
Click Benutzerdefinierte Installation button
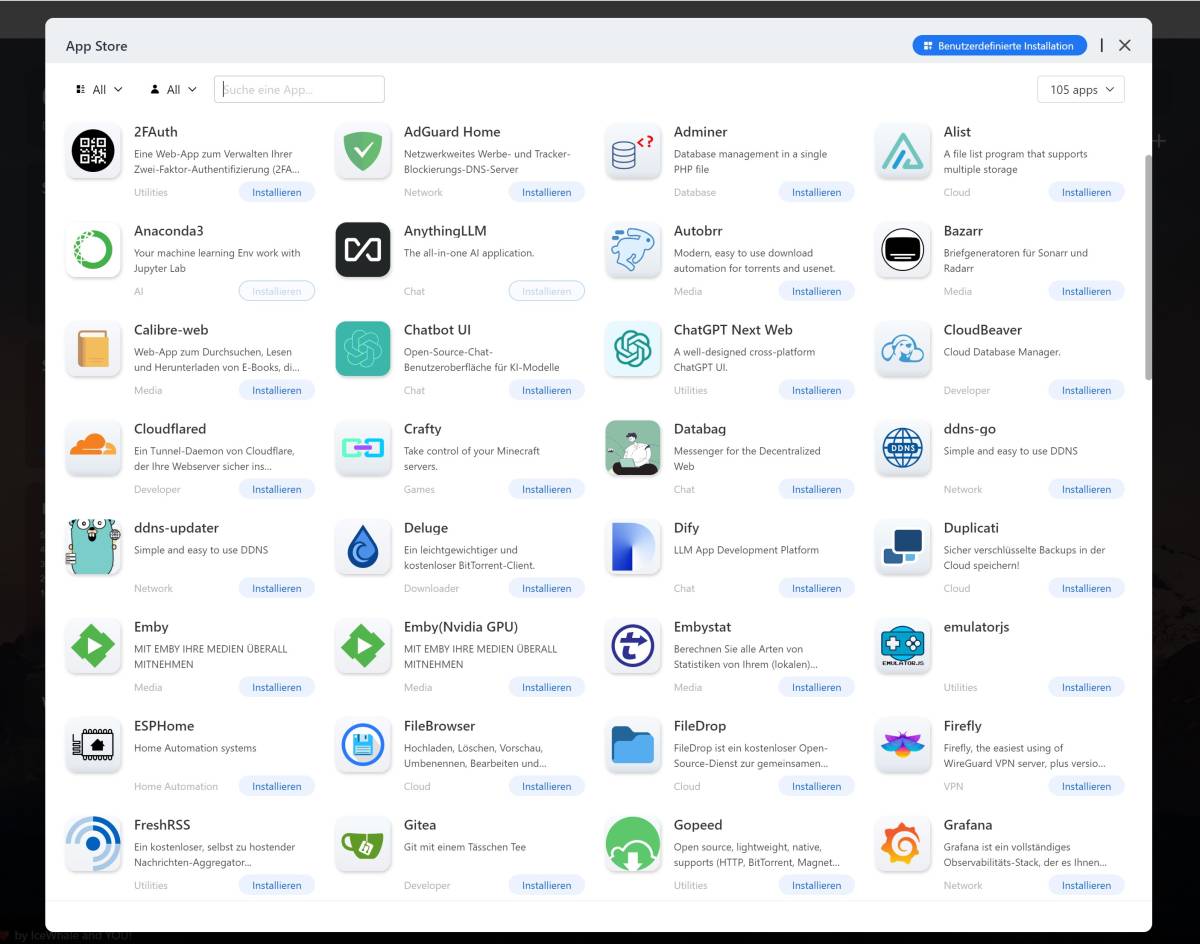tap(999, 46)
